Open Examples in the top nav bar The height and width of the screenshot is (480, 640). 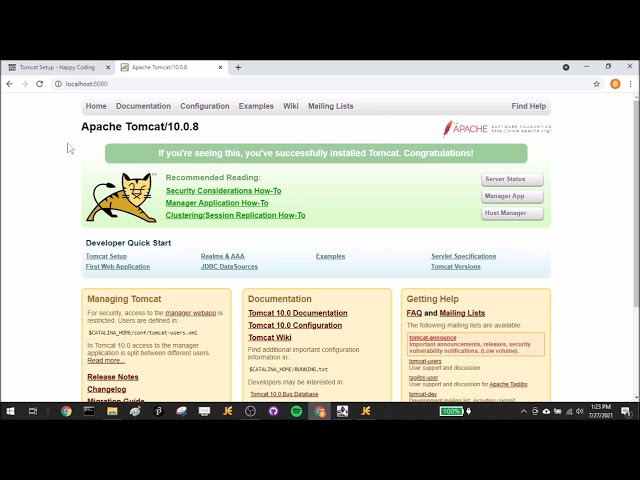click(256, 106)
